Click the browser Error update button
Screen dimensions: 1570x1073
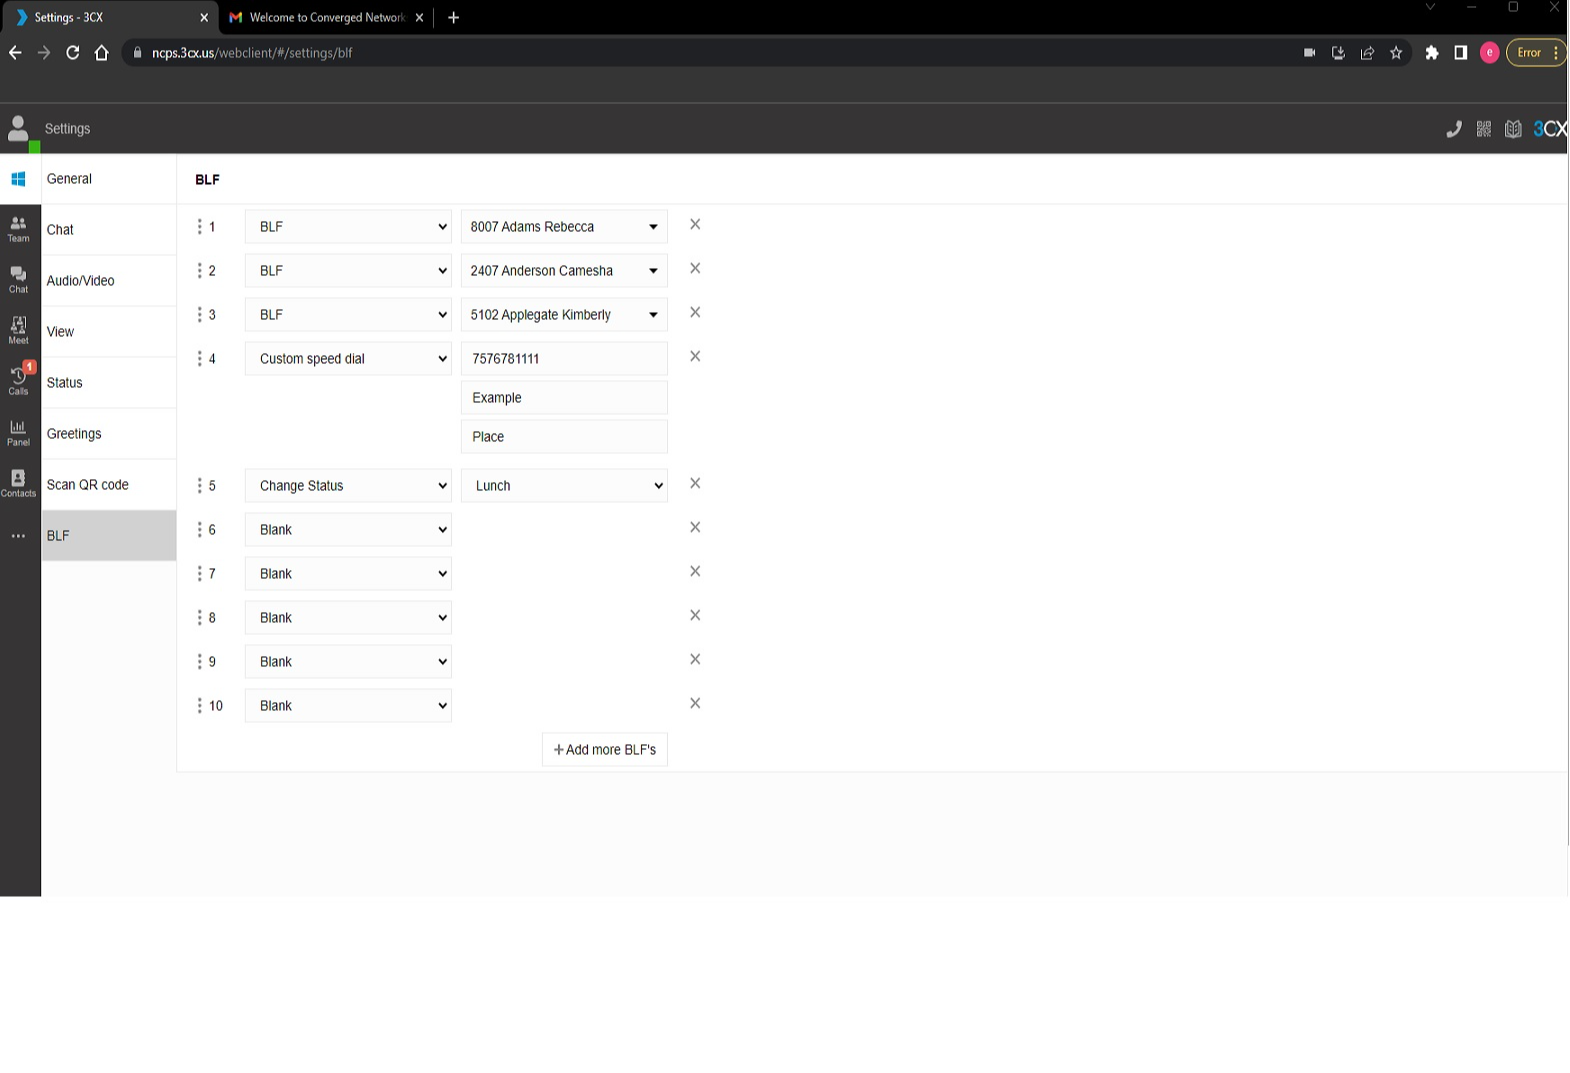pos(1535,53)
